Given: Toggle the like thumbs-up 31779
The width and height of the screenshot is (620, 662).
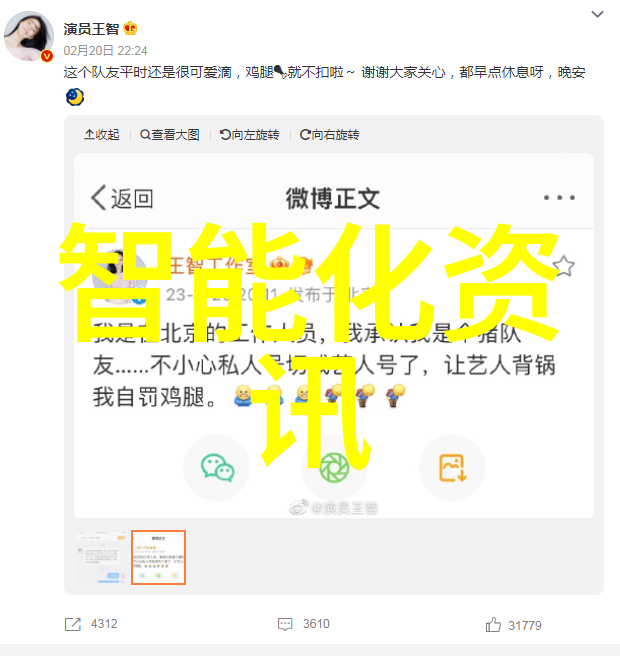Looking at the screenshot, I should point(493,624).
